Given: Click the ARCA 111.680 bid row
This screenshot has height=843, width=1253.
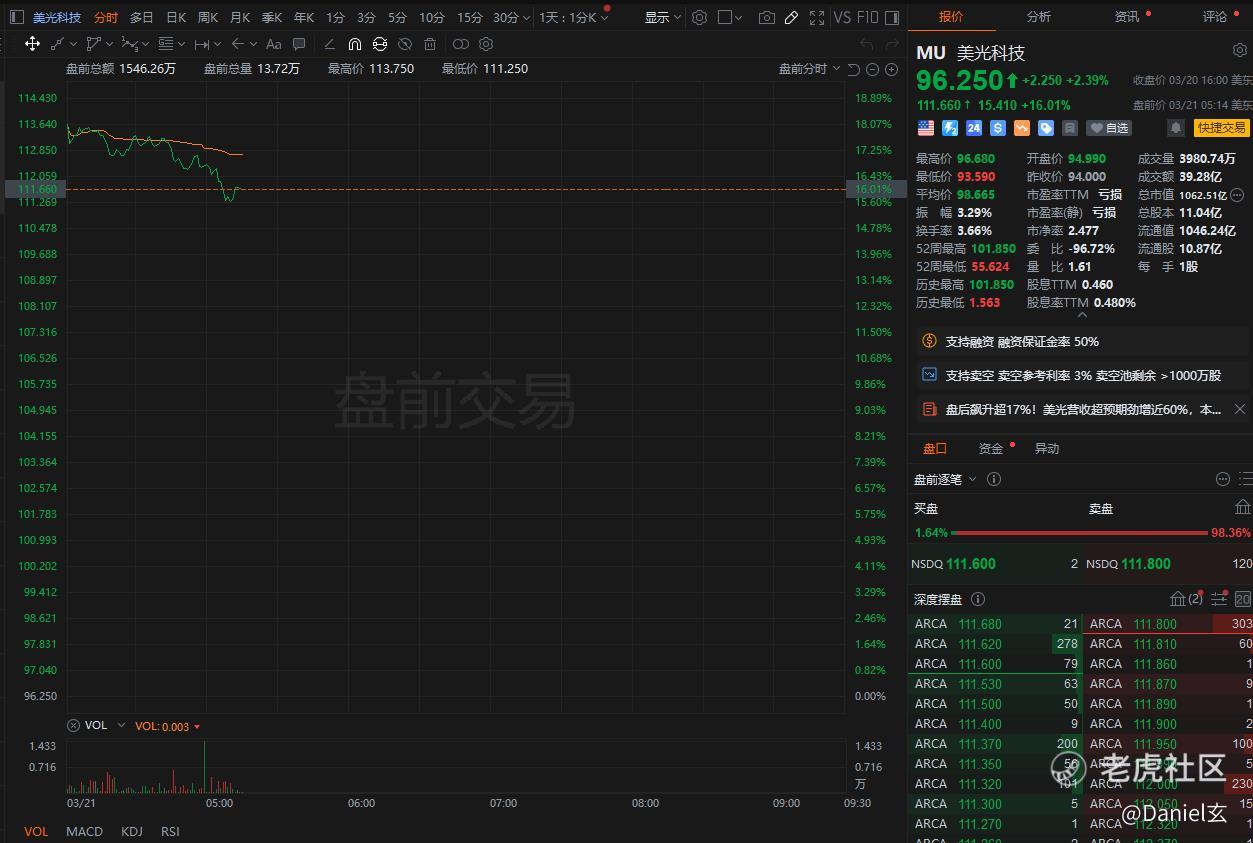Looking at the screenshot, I should (995, 624).
